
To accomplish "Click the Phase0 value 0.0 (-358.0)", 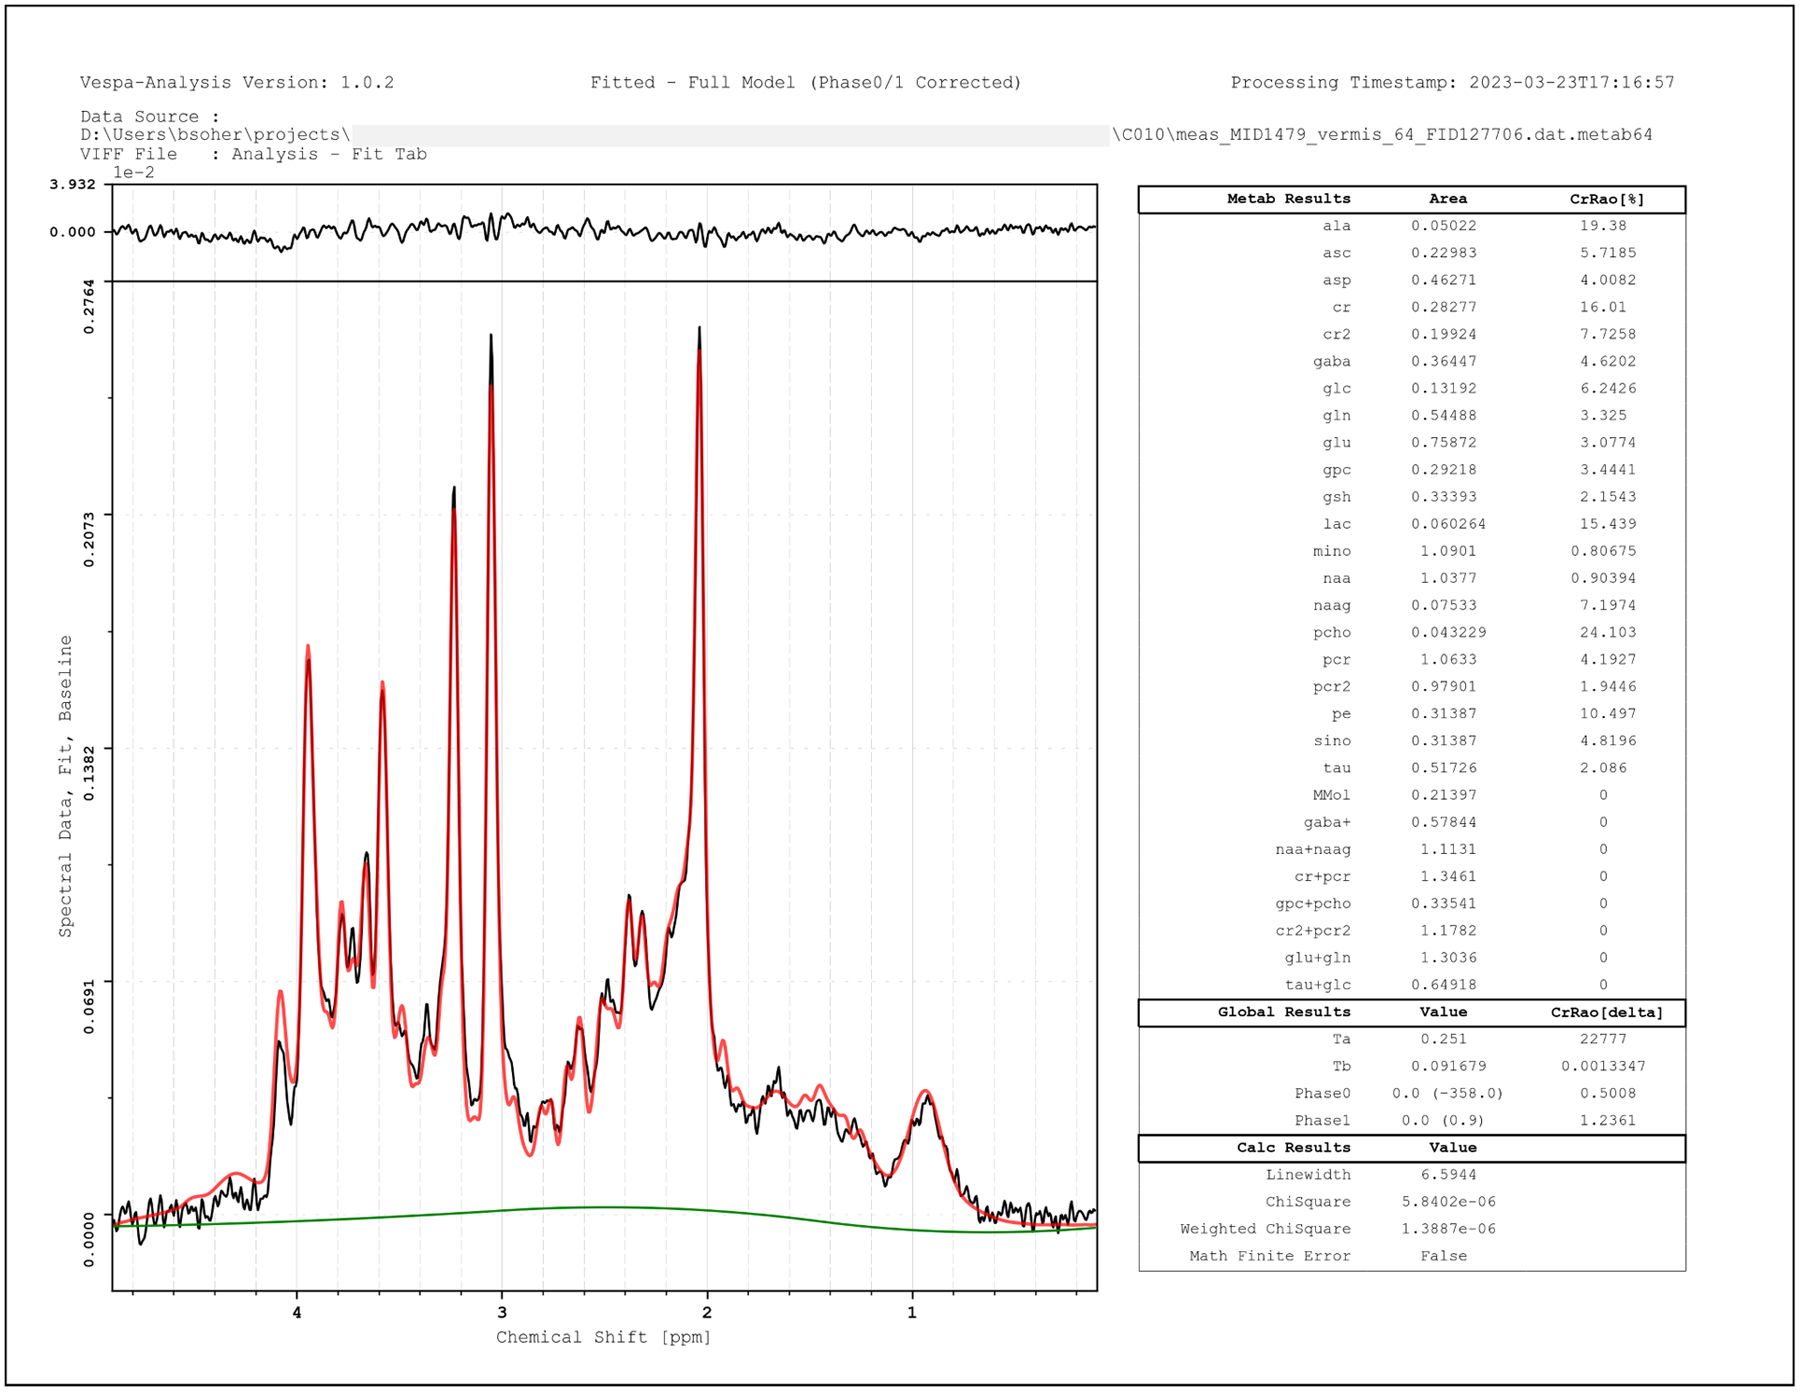I will point(1448,1093).
